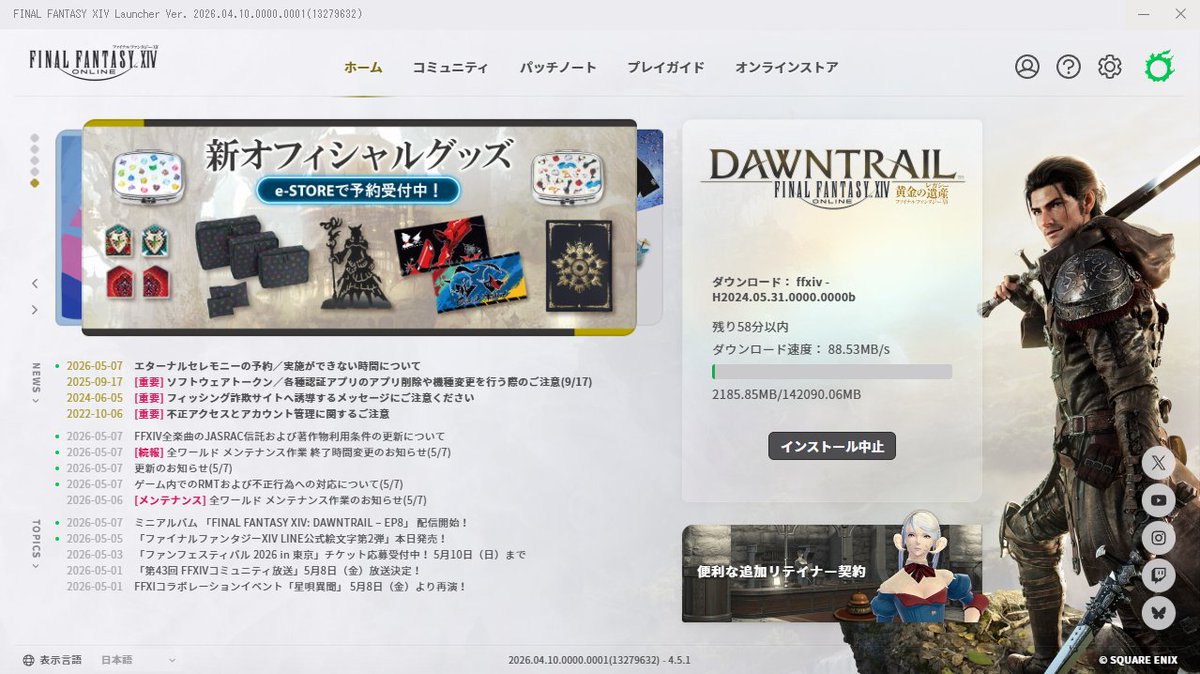
Task: Select the first banner carousel dot
Action: tap(35, 138)
